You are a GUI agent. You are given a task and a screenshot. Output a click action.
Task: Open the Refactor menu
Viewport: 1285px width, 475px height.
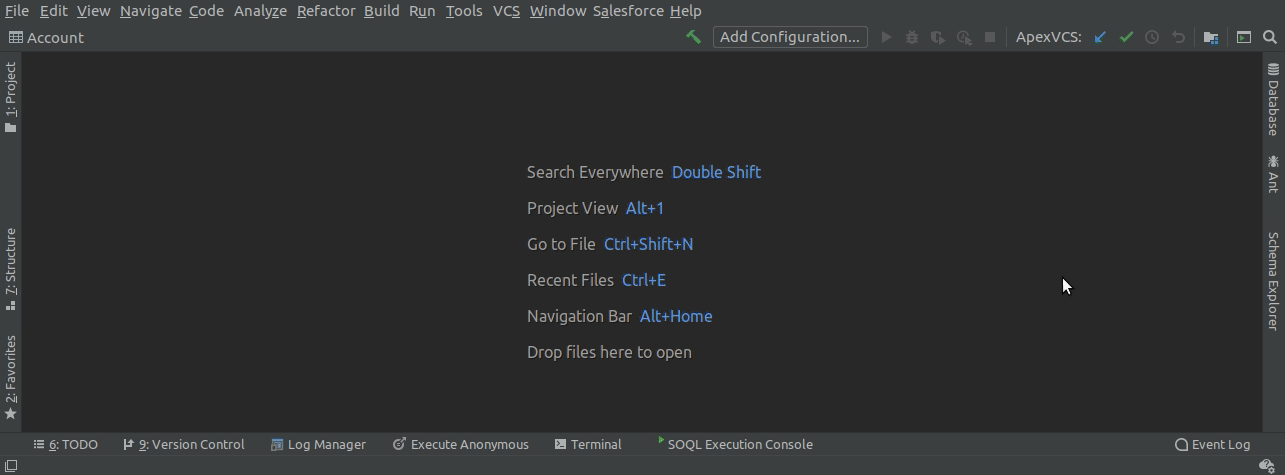click(326, 11)
